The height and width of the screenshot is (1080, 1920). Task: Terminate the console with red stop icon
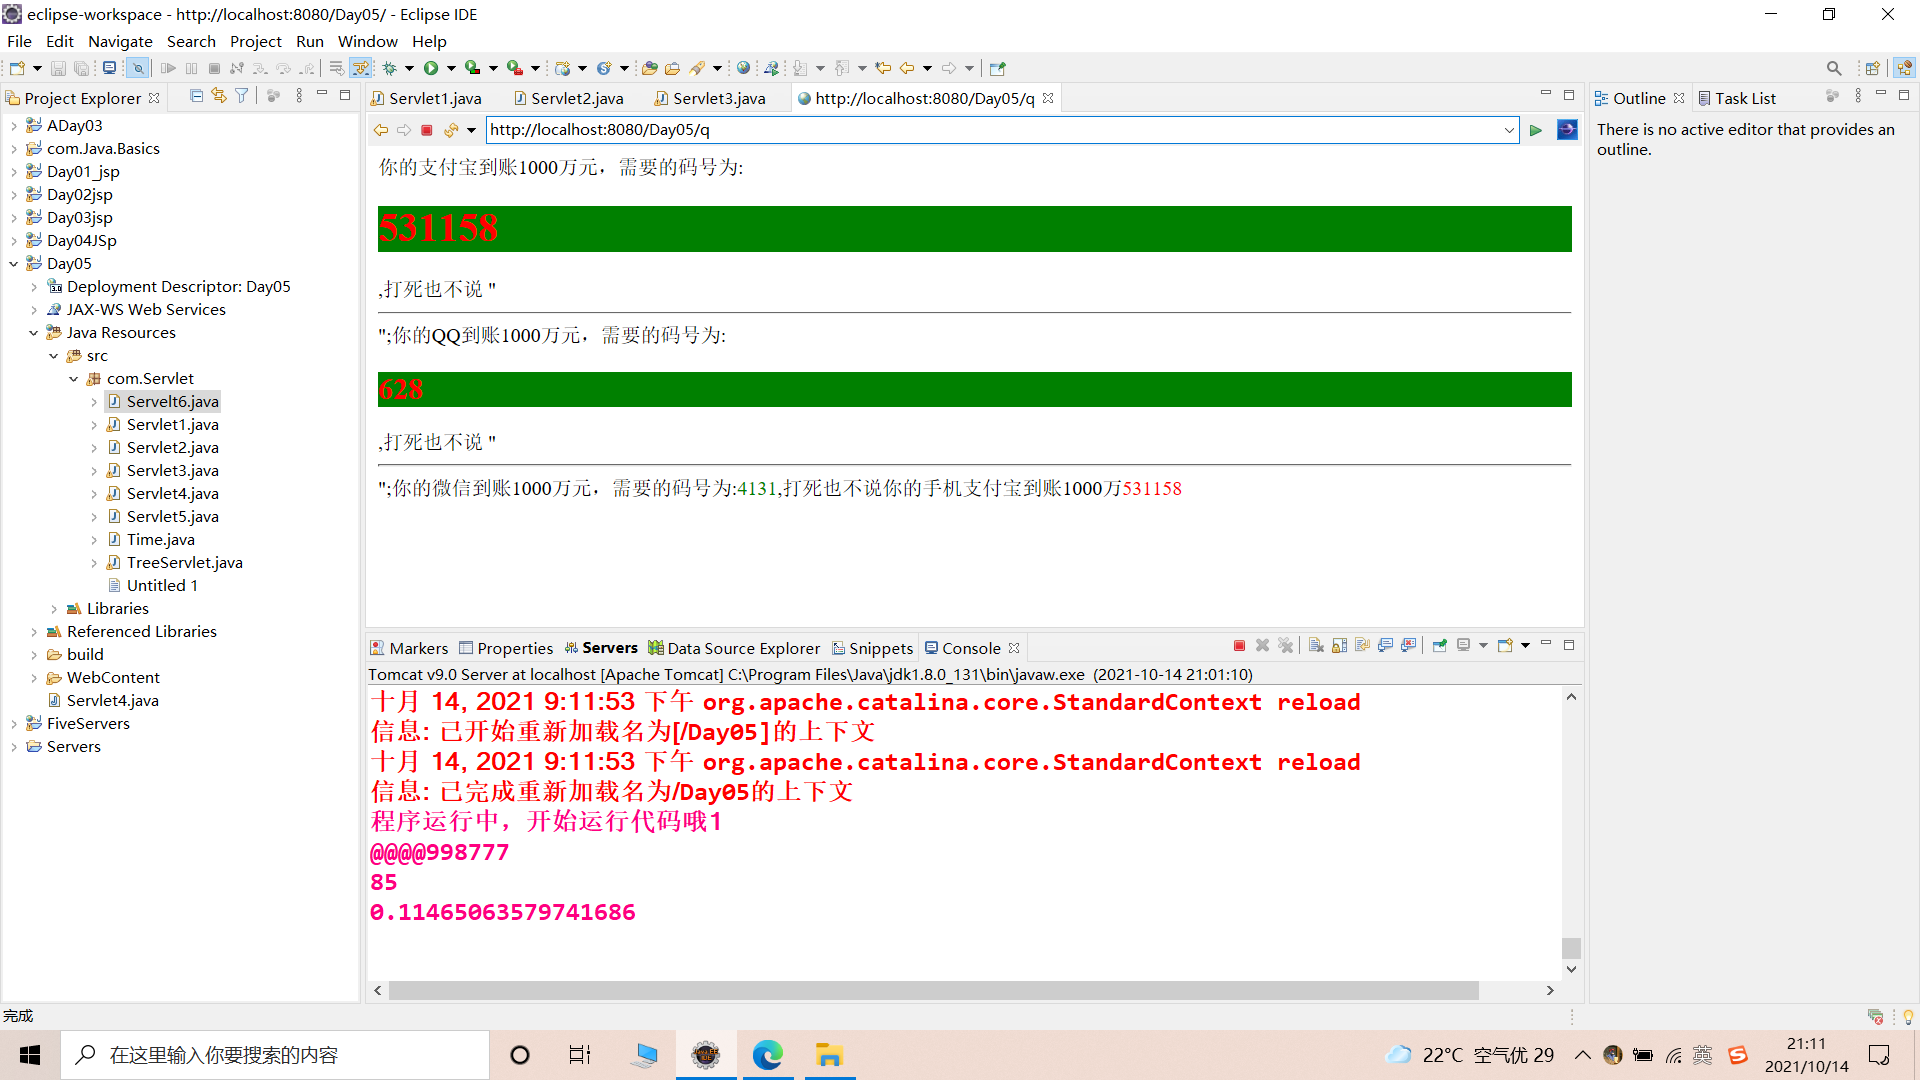(1239, 646)
